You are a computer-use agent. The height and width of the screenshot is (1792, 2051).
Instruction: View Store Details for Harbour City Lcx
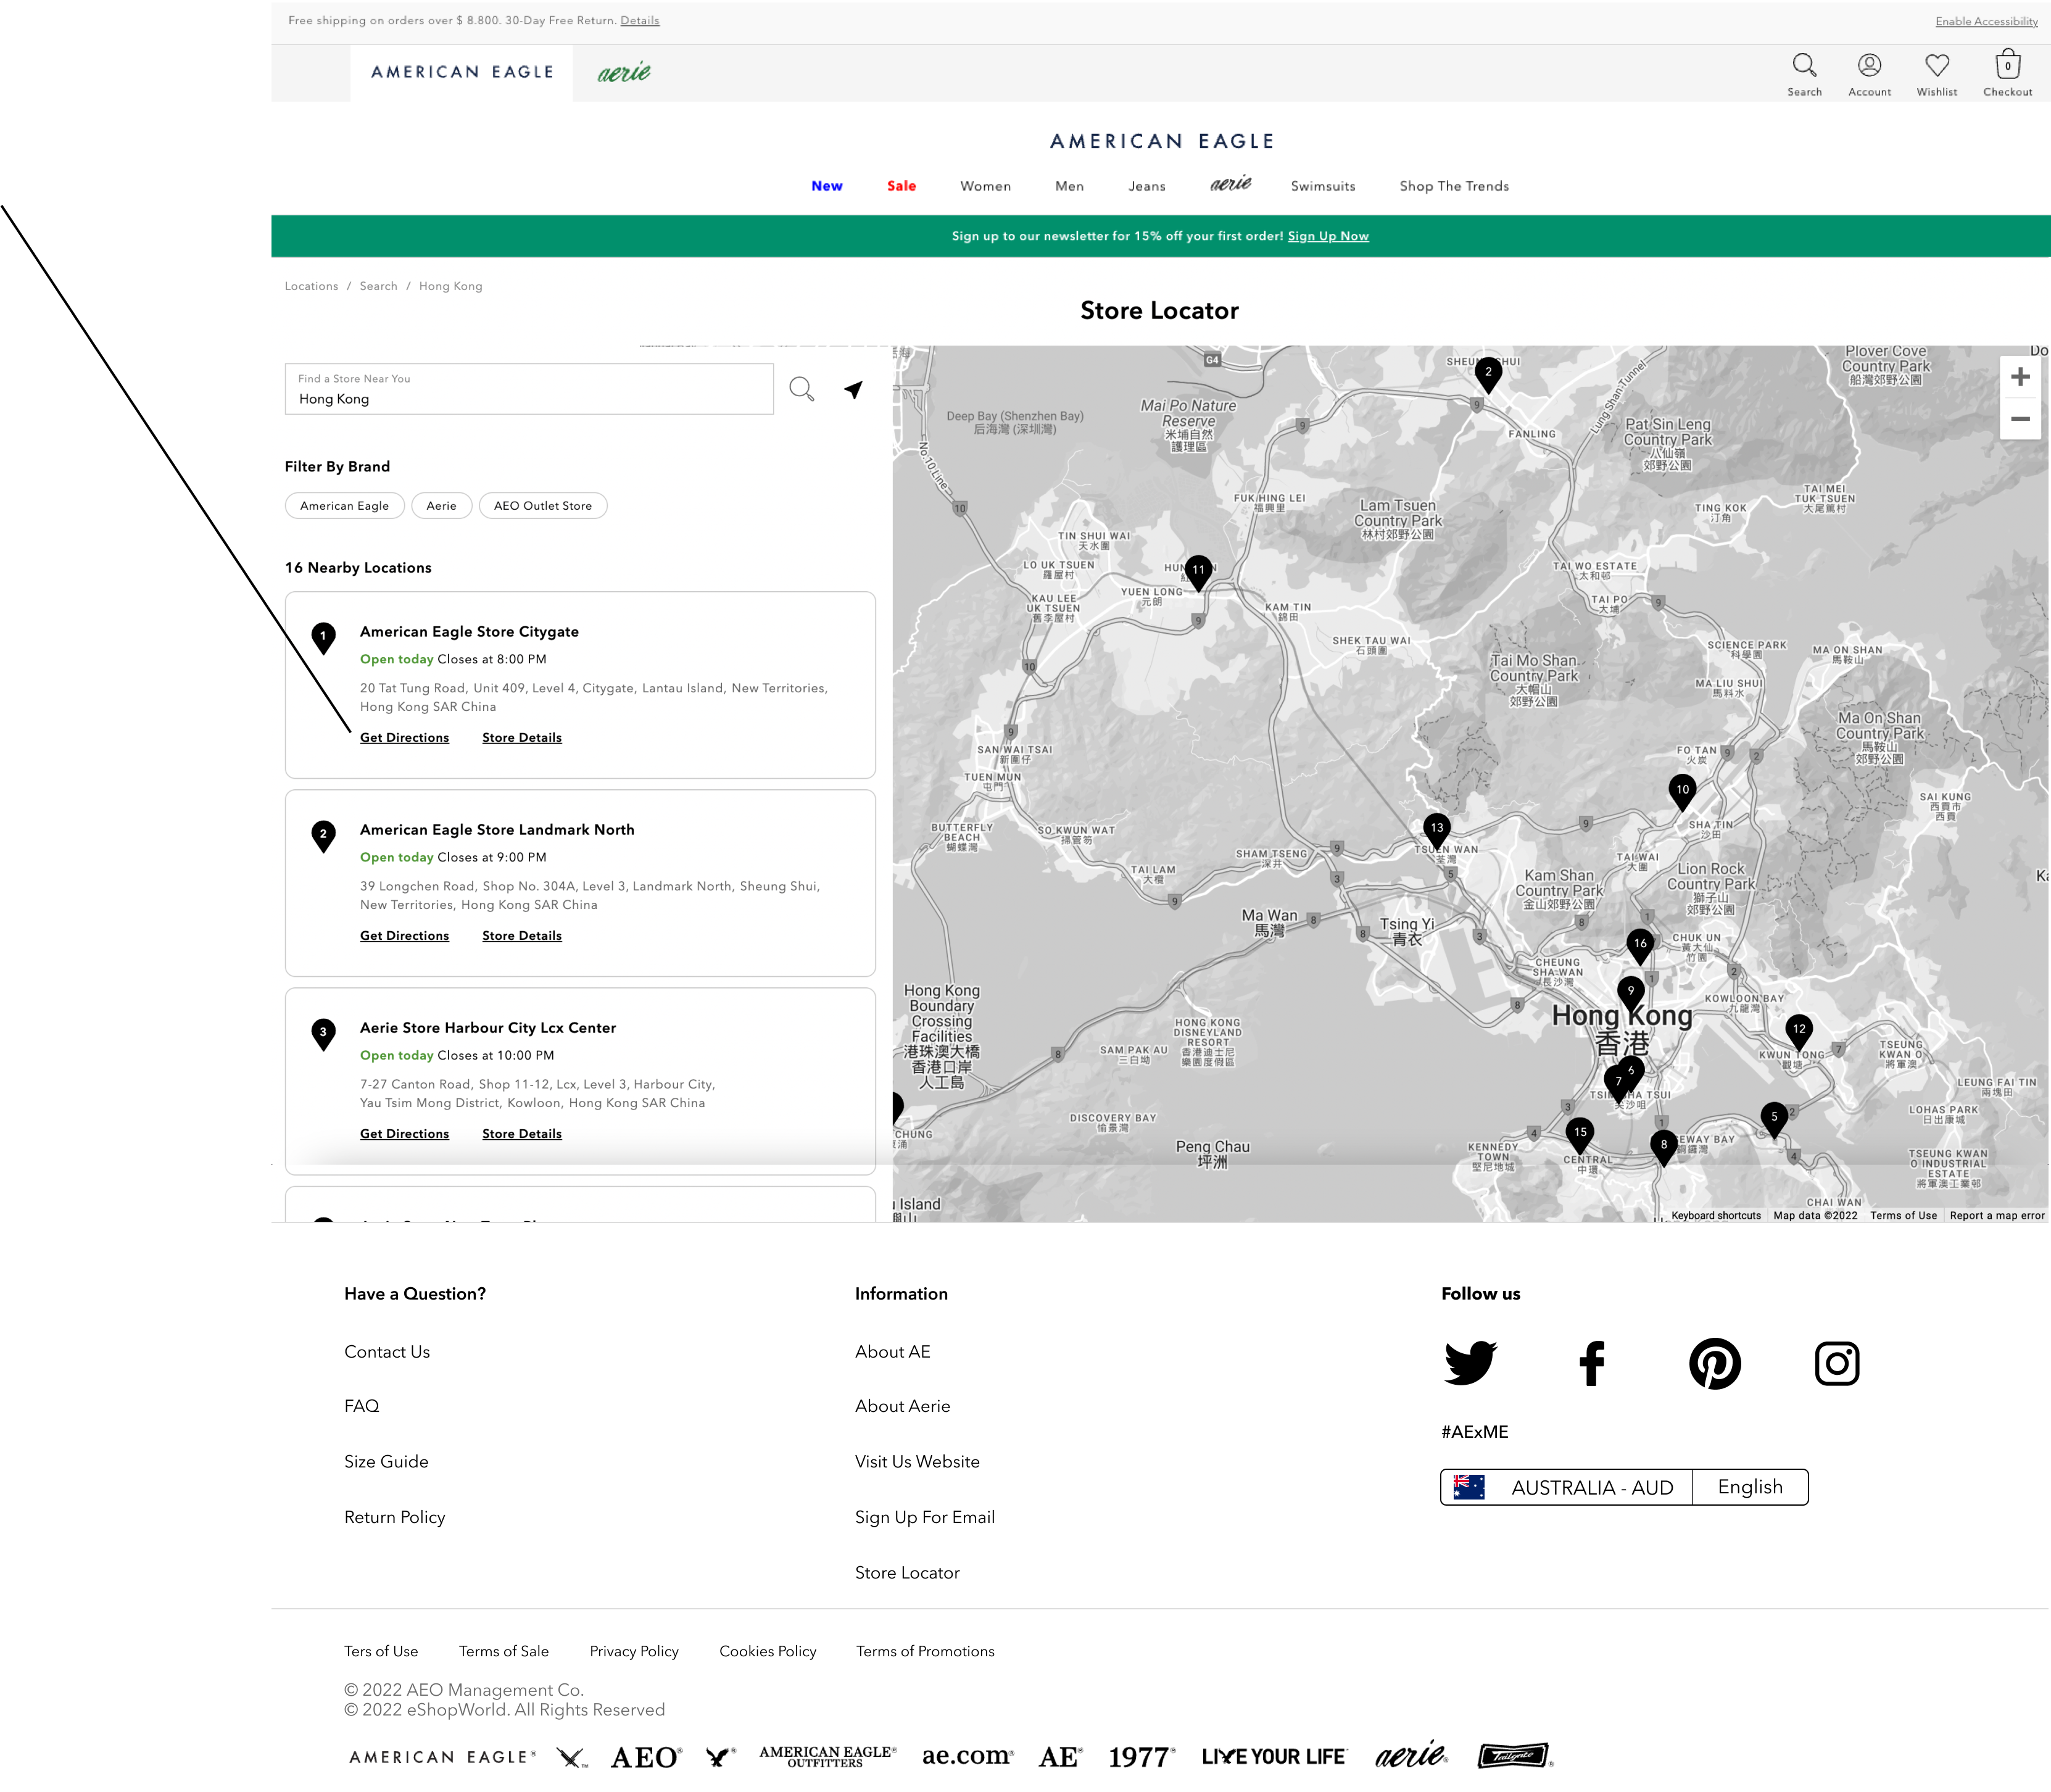[521, 1134]
